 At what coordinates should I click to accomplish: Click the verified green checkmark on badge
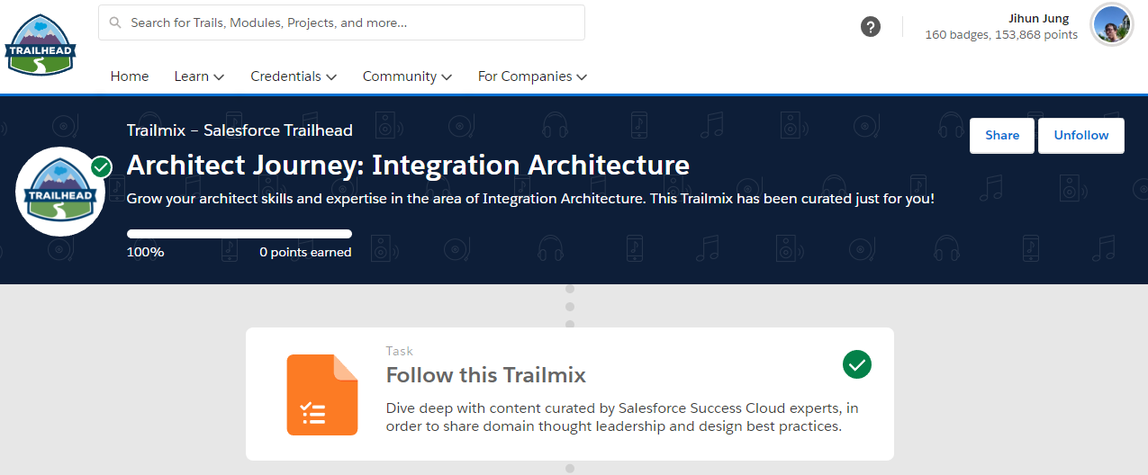101,168
